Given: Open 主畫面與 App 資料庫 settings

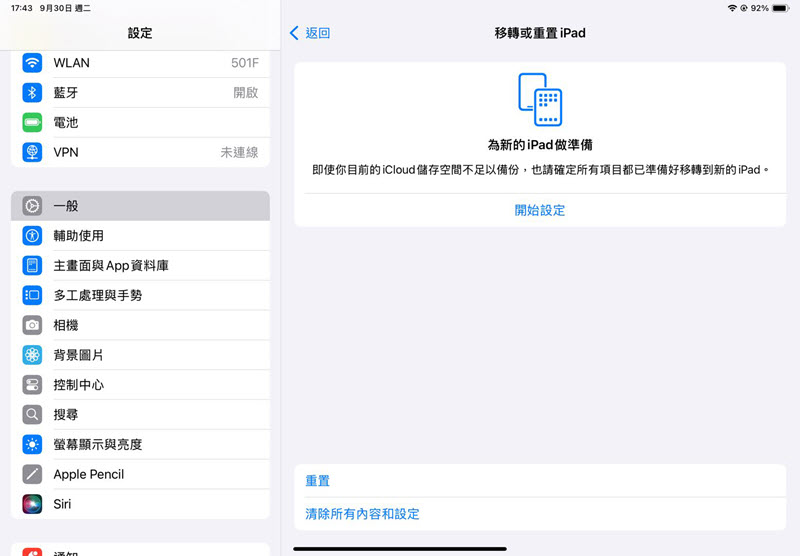Looking at the screenshot, I should pyautogui.click(x=140, y=266).
